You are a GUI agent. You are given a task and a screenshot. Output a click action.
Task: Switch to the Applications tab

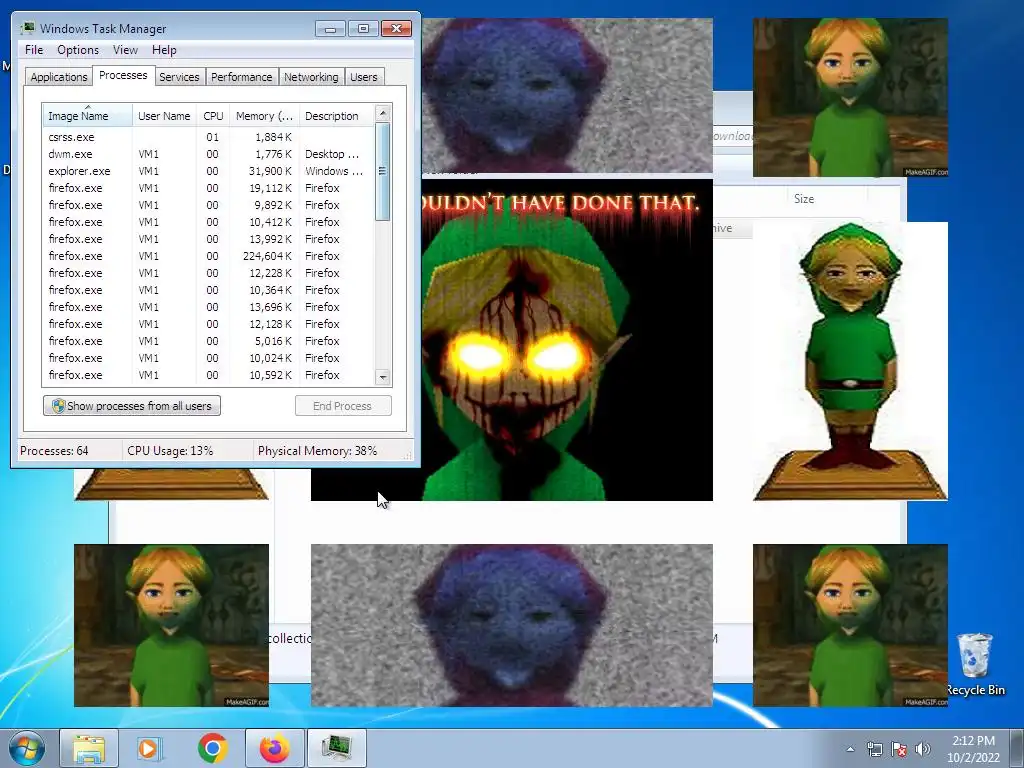59,77
